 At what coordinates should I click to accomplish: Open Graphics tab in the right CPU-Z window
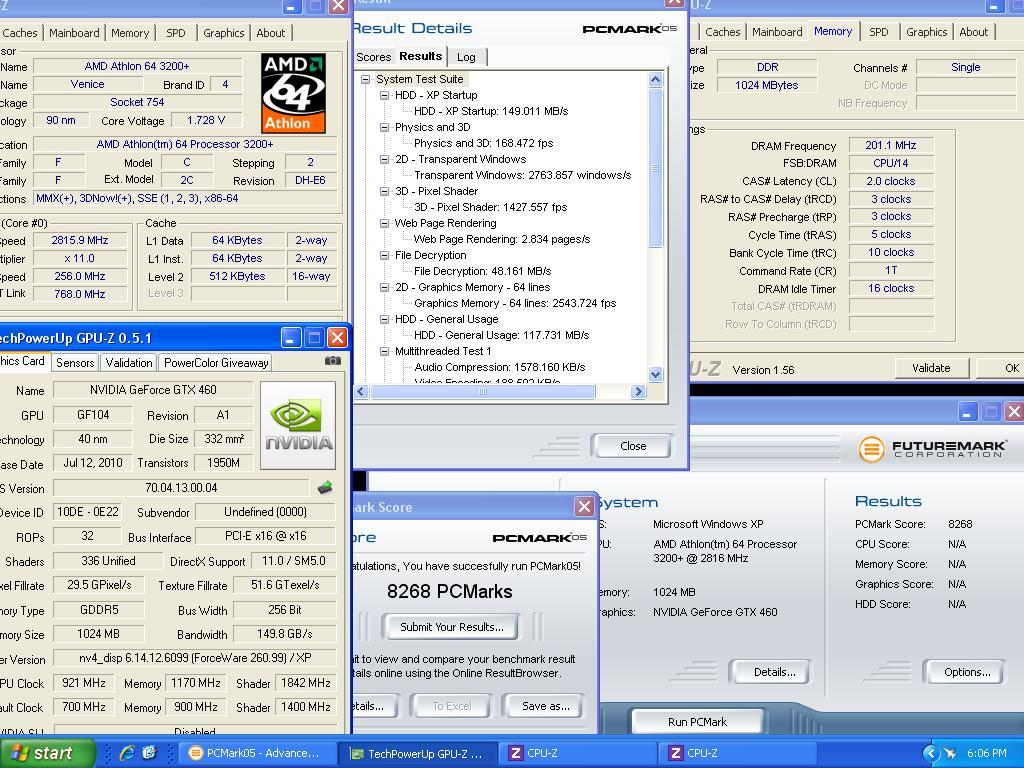pyautogui.click(x=926, y=31)
